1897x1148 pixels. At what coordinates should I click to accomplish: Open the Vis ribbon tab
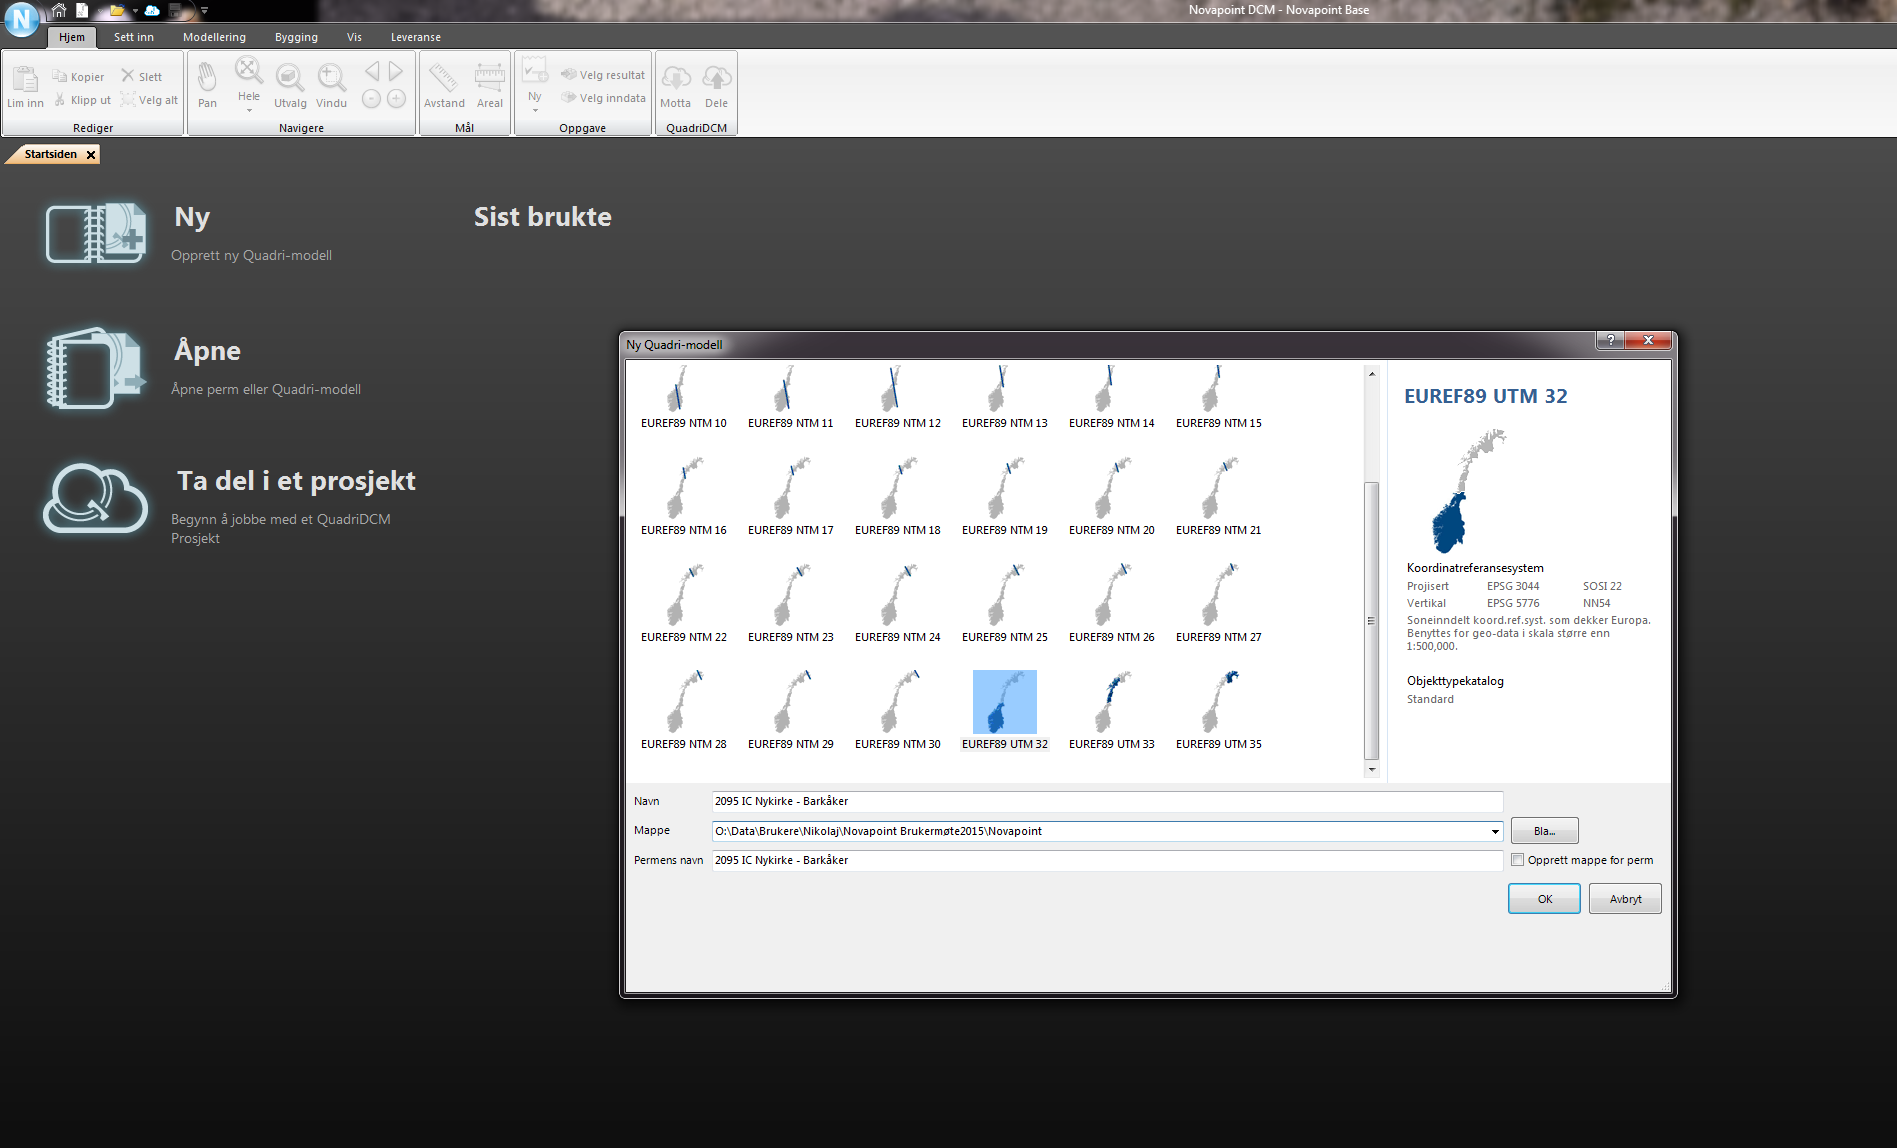point(354,37)
